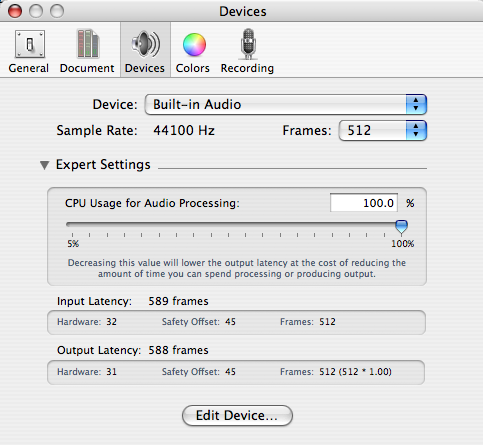Click the Colors tab label
The width and height of the screenshot is (483, 445).
pos(193,68)
